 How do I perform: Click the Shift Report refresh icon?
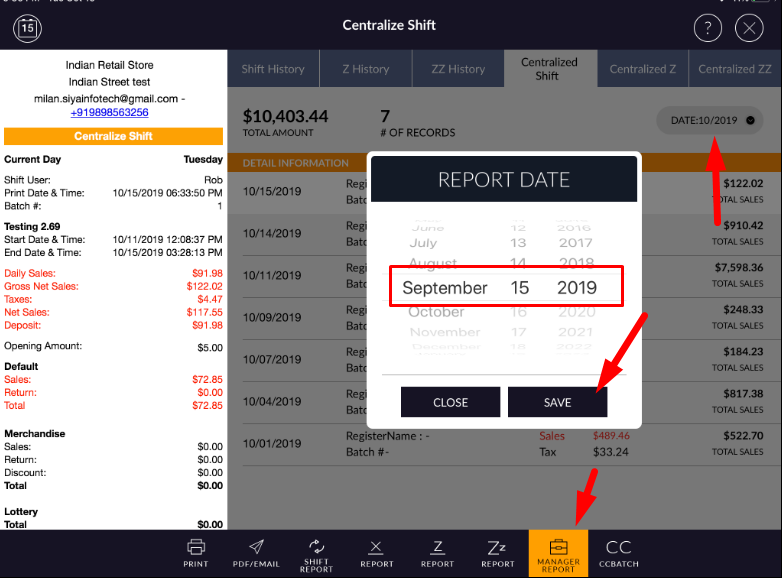316,546
